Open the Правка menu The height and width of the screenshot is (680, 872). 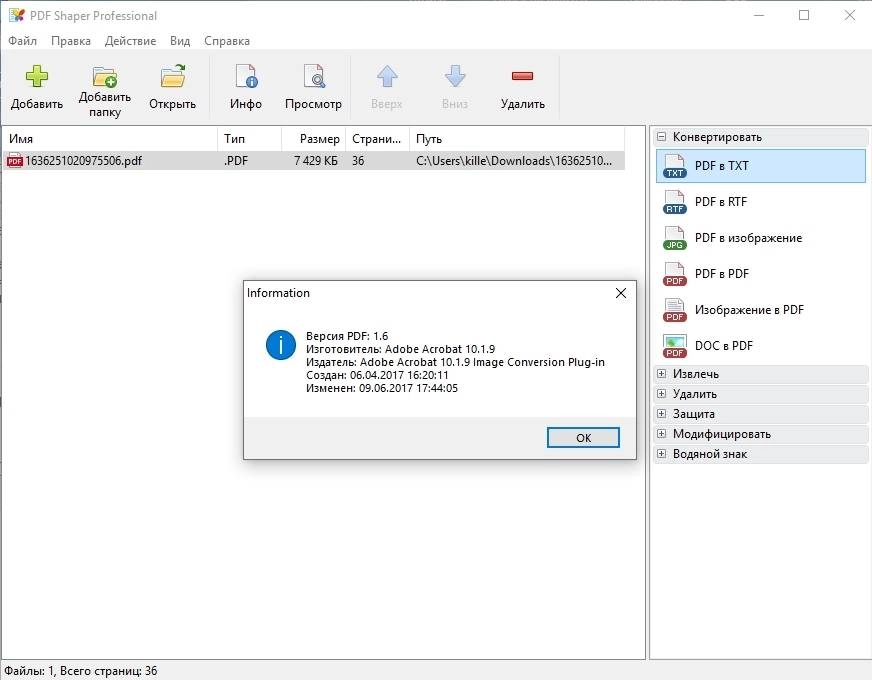71,41
